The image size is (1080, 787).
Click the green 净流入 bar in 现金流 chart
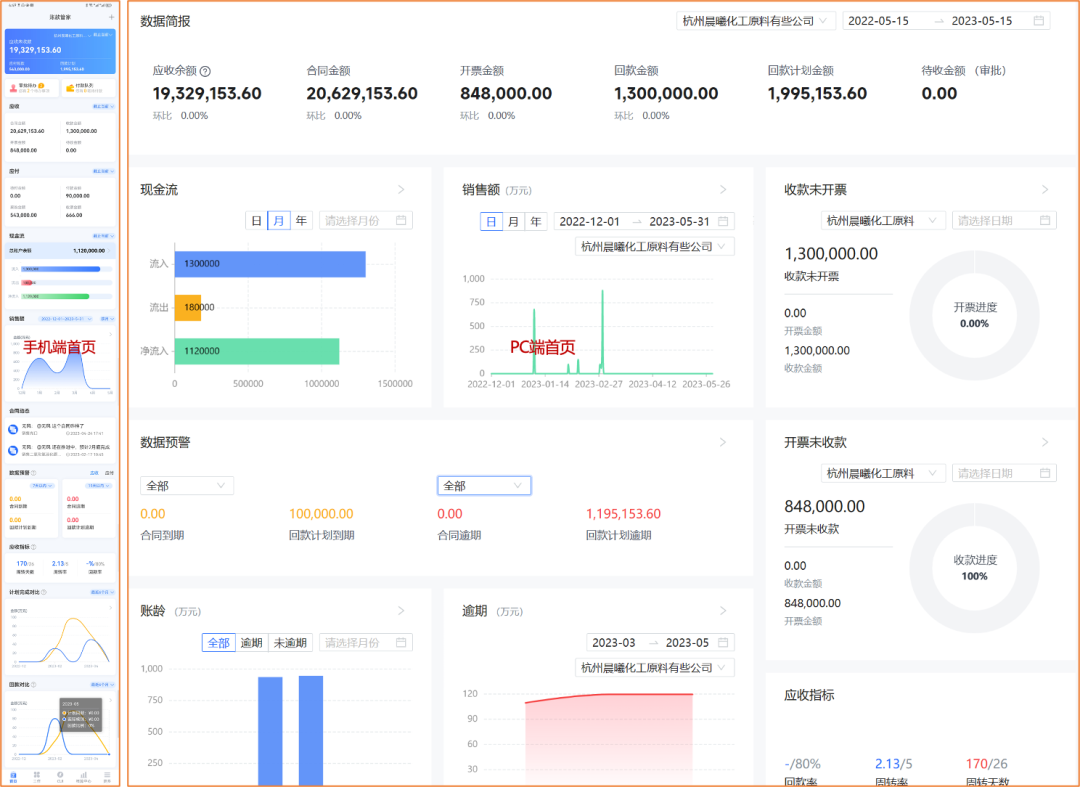pyautogui.click(x=257, y=351)
